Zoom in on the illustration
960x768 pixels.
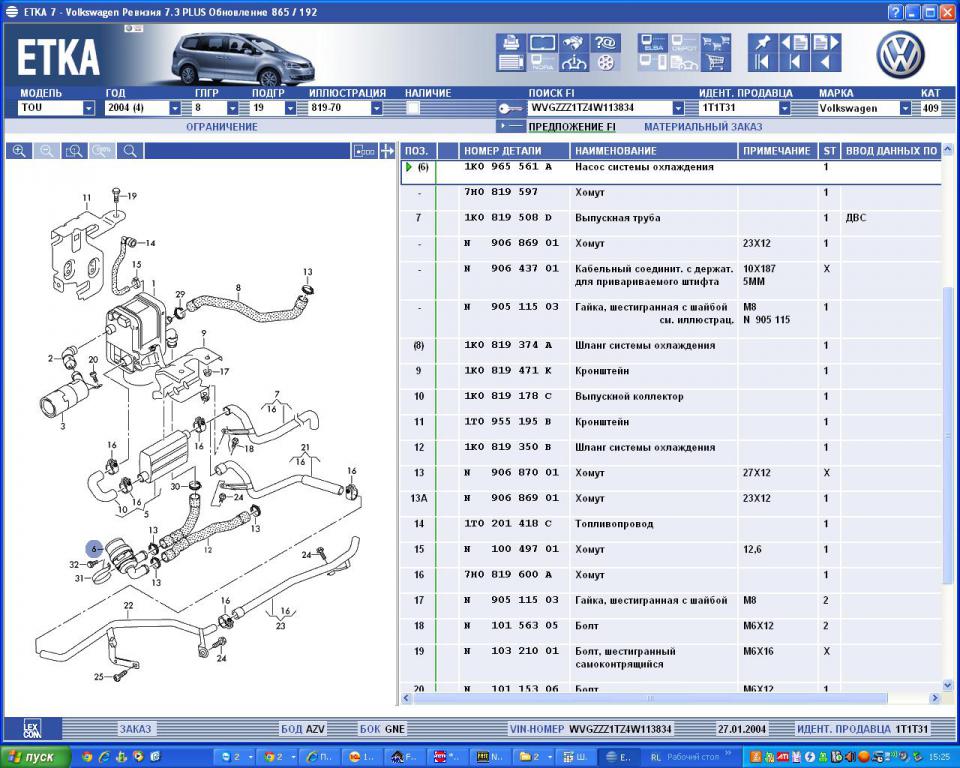[x=20, y=151]
